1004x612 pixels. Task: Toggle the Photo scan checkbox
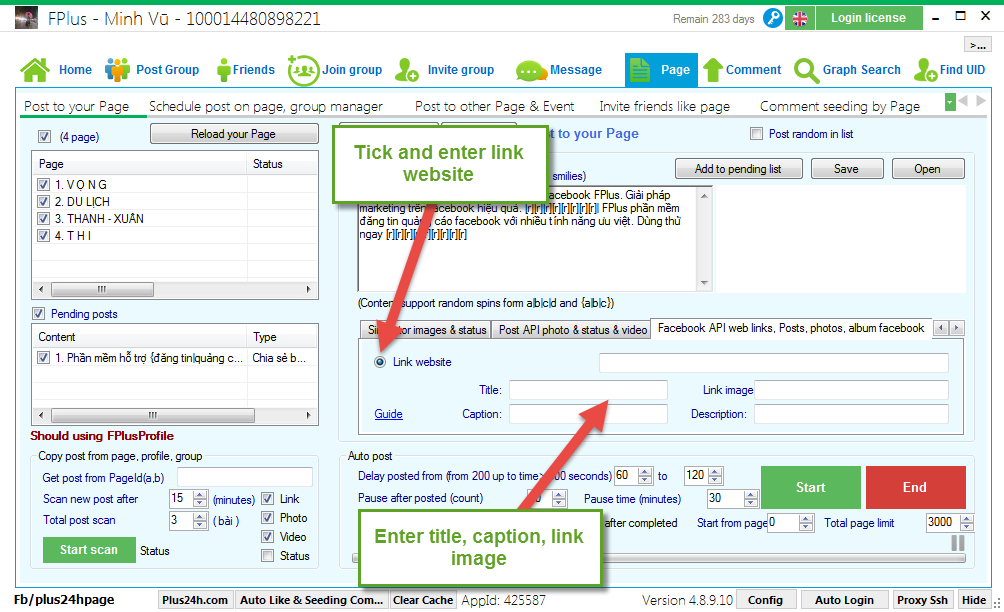(268, 518)
